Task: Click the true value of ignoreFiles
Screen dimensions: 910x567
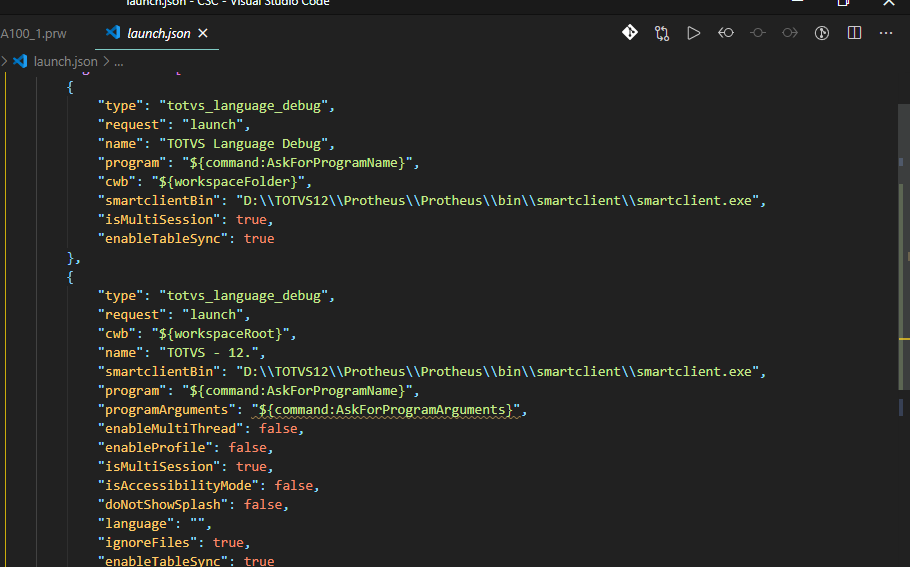Action: 228,543
